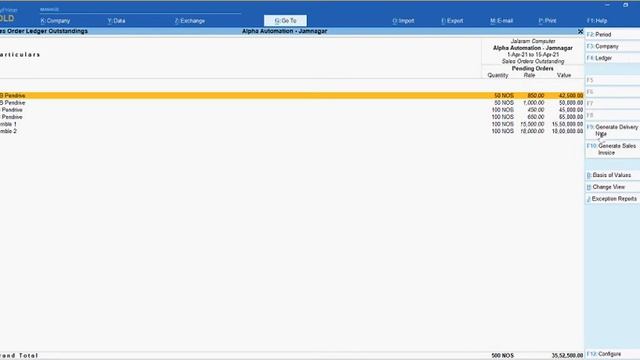
Task: Click the Sales Orders Outstanding label
Action: tap(533, 62)
